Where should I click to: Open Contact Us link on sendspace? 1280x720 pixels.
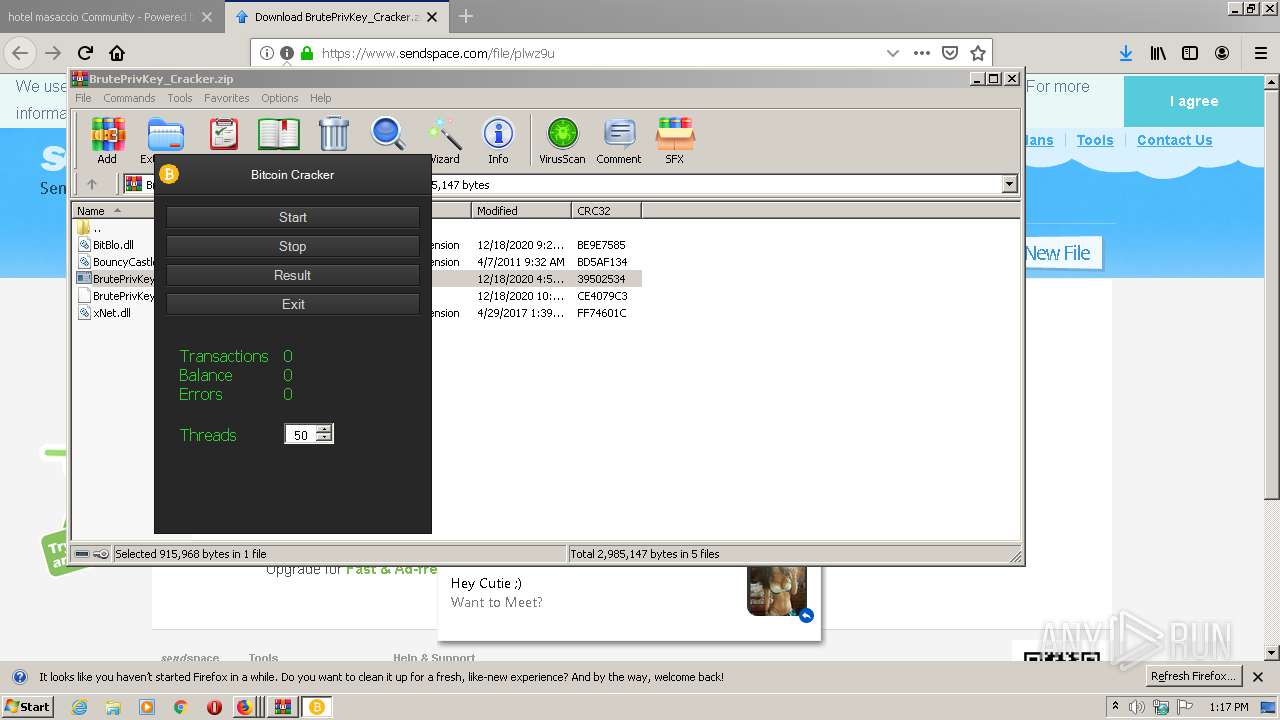pos(1174,140)
